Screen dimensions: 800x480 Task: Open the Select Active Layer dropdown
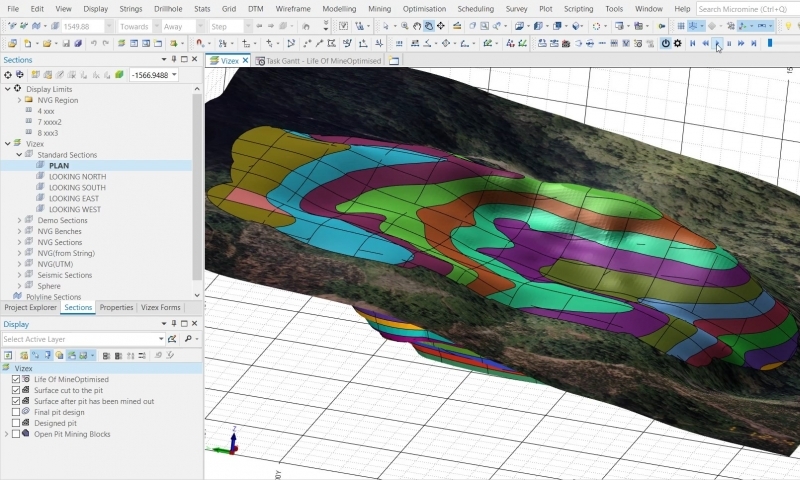click(x=160, y=339)
